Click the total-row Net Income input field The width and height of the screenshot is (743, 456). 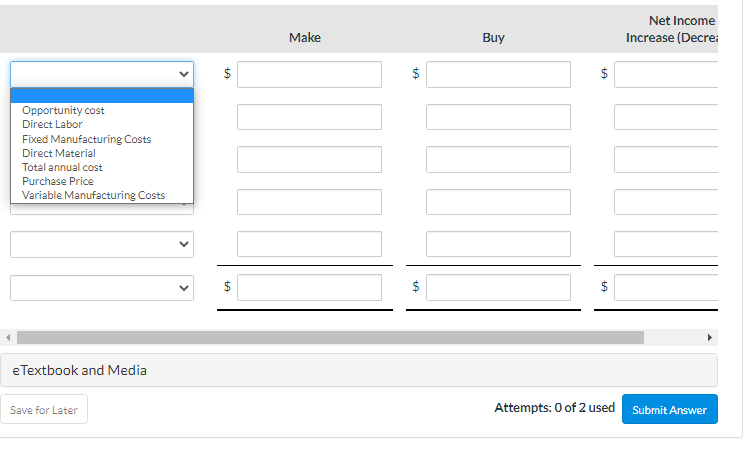[666, 287]
